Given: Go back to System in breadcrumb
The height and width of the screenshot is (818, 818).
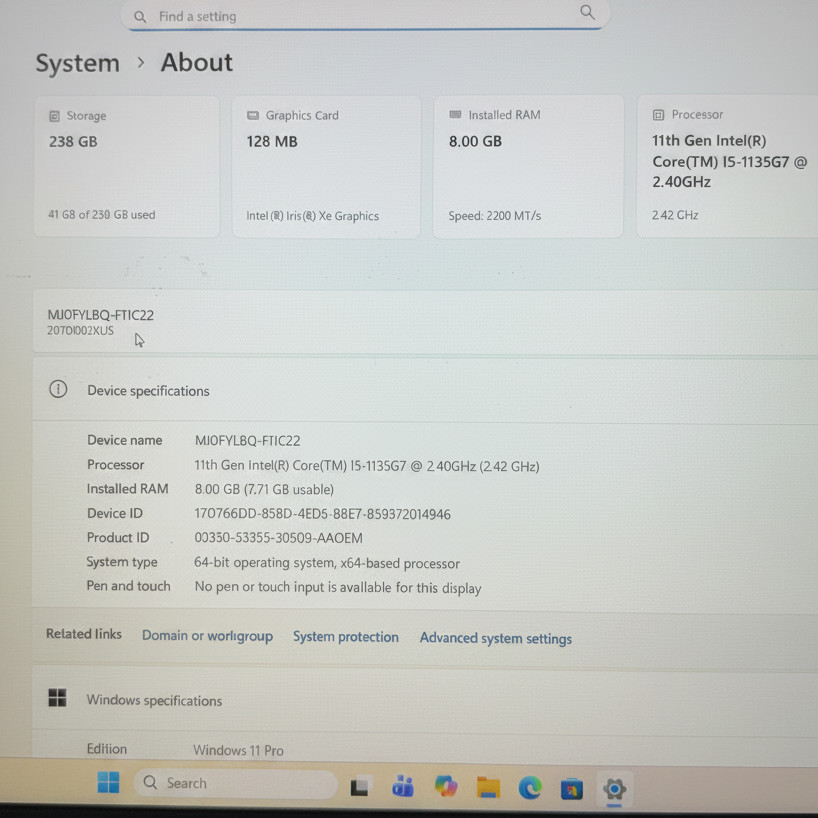Looking at the screenshot, I should tap(78, 64).
